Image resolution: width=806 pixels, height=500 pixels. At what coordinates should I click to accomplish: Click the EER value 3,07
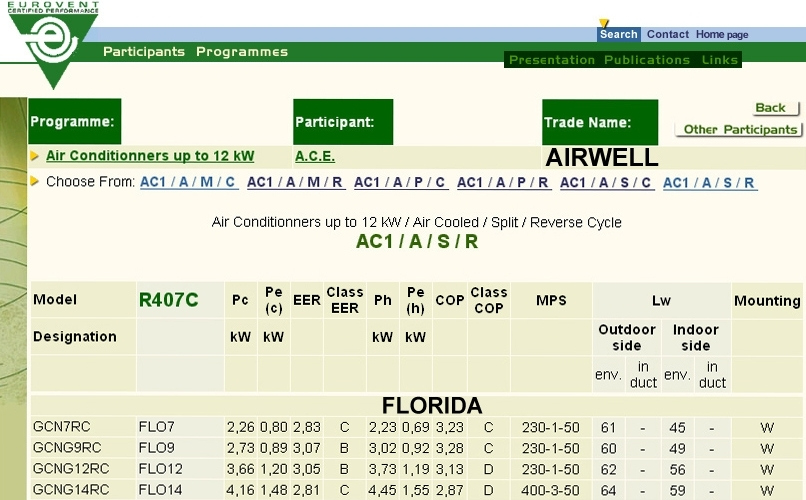[x=307, y=448]
